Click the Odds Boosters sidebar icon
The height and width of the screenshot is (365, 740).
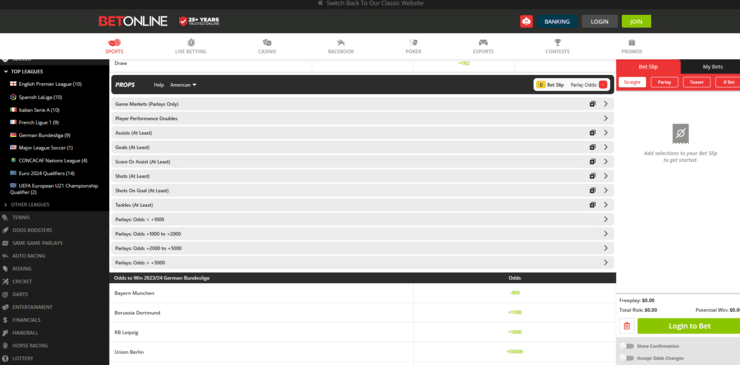pos(5,230)
